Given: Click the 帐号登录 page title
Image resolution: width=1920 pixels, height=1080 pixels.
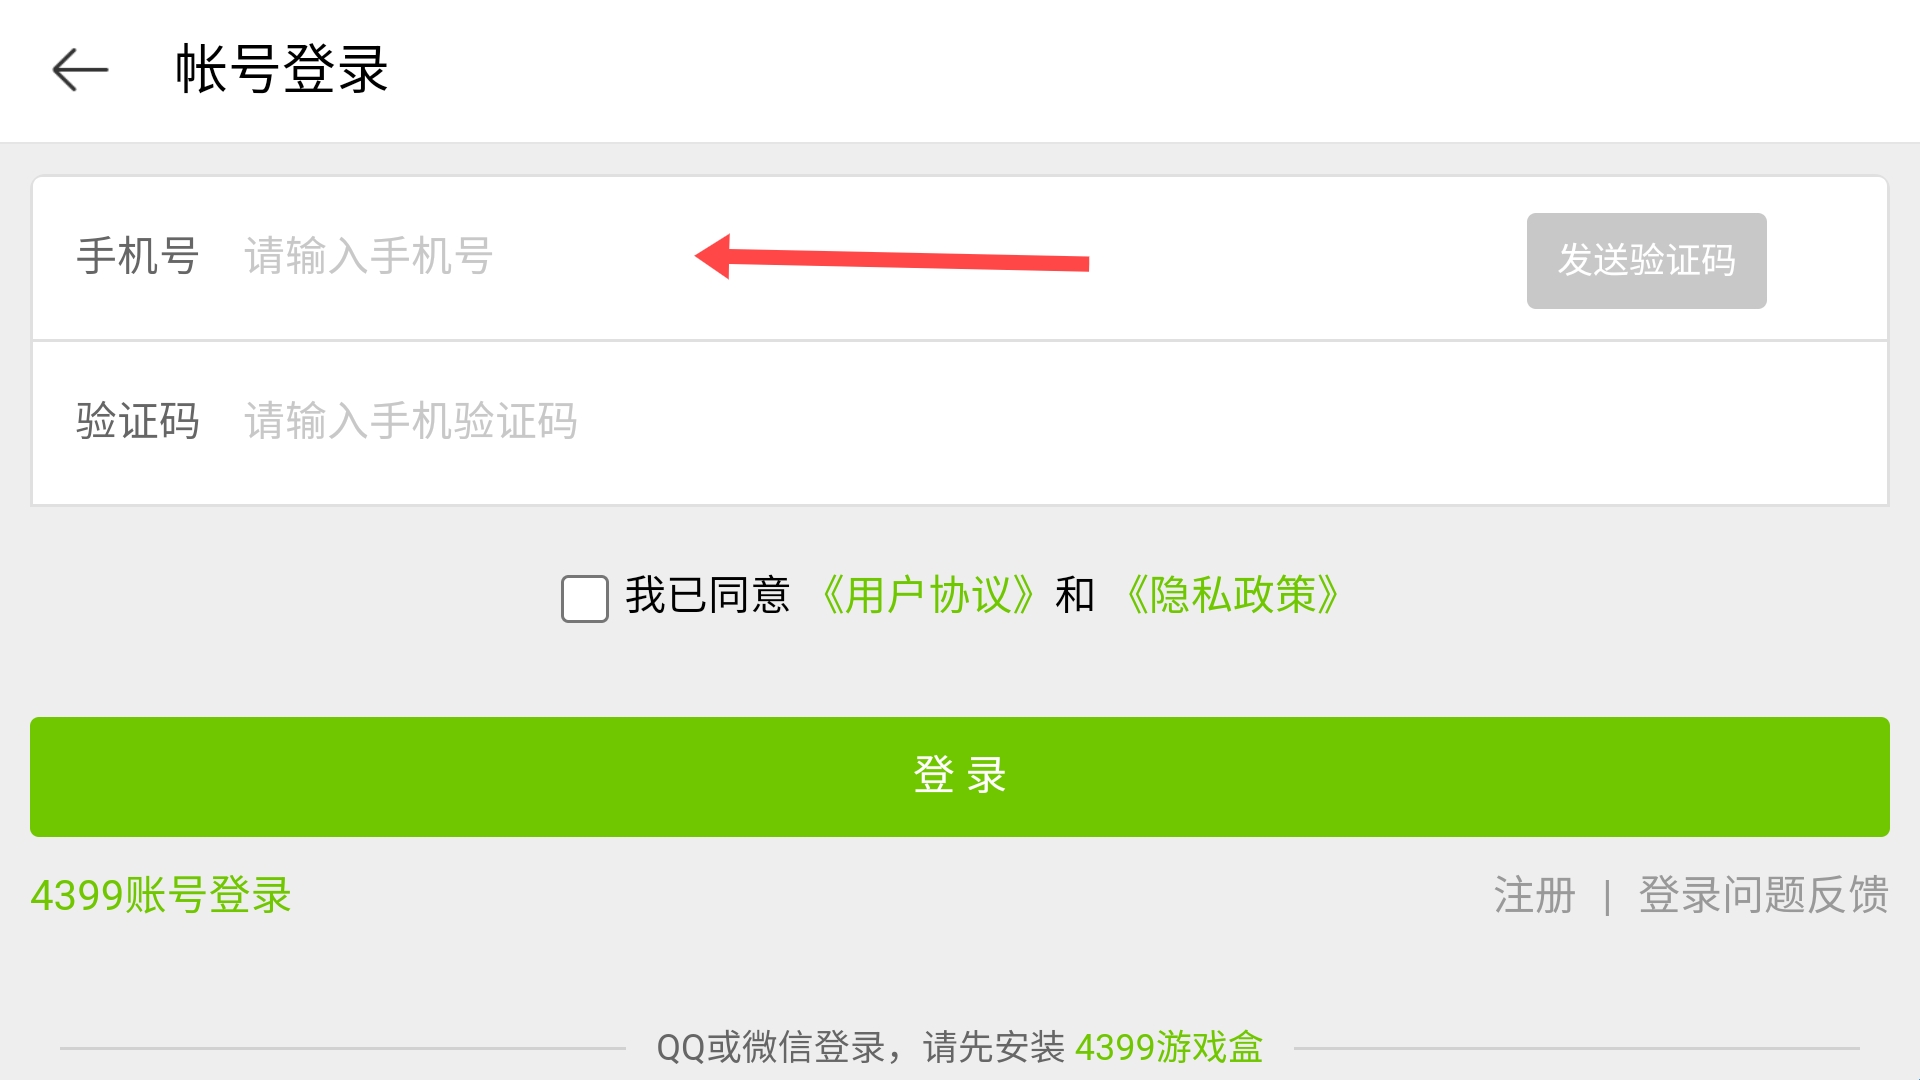Looking at the screenshot, I should pos(282,70).
